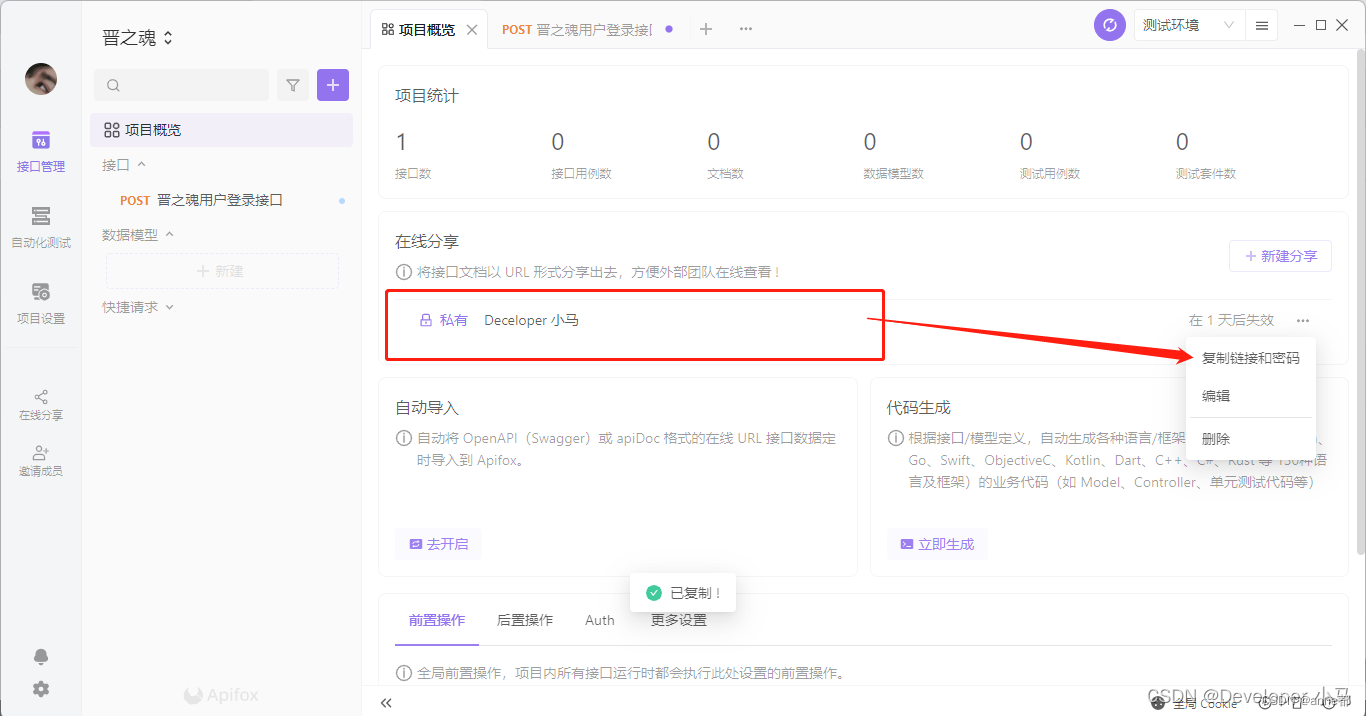The height and width of the screenshot is (716, 1366).
Task: Click the 测试套件数 statistic label
Action: coord(1205,173)
